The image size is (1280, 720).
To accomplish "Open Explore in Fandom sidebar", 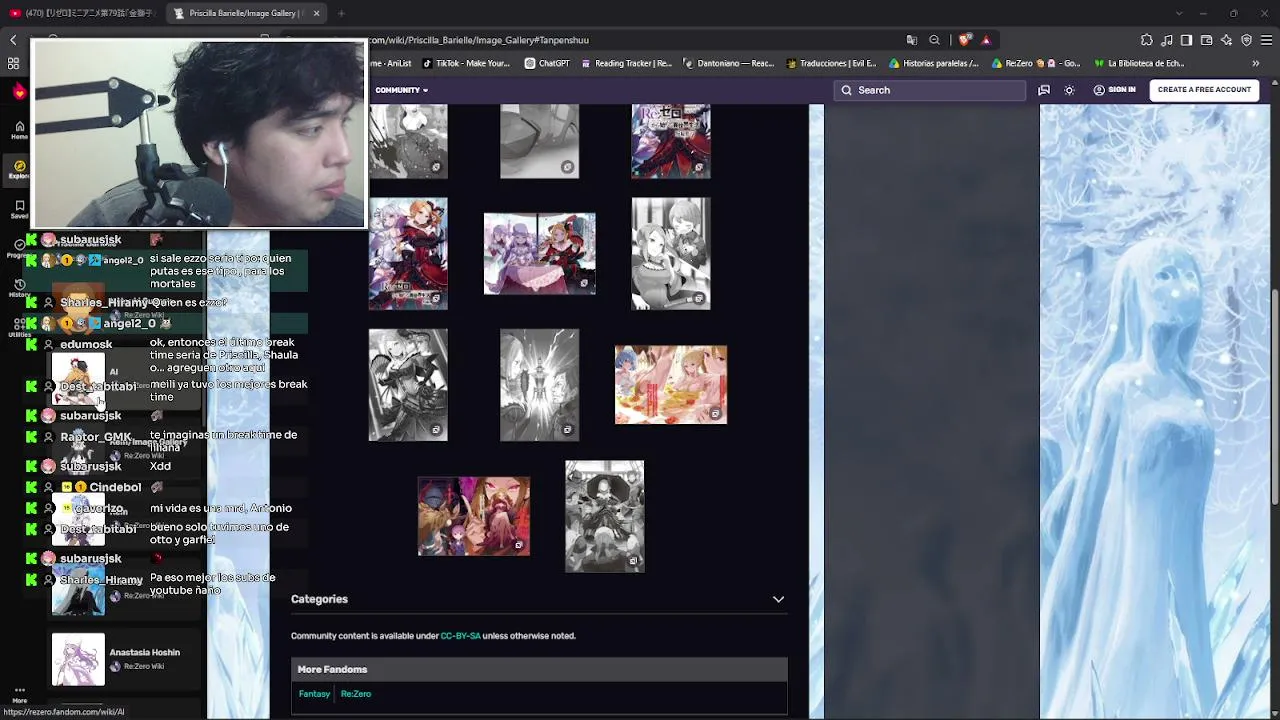I will pos(19,170).
